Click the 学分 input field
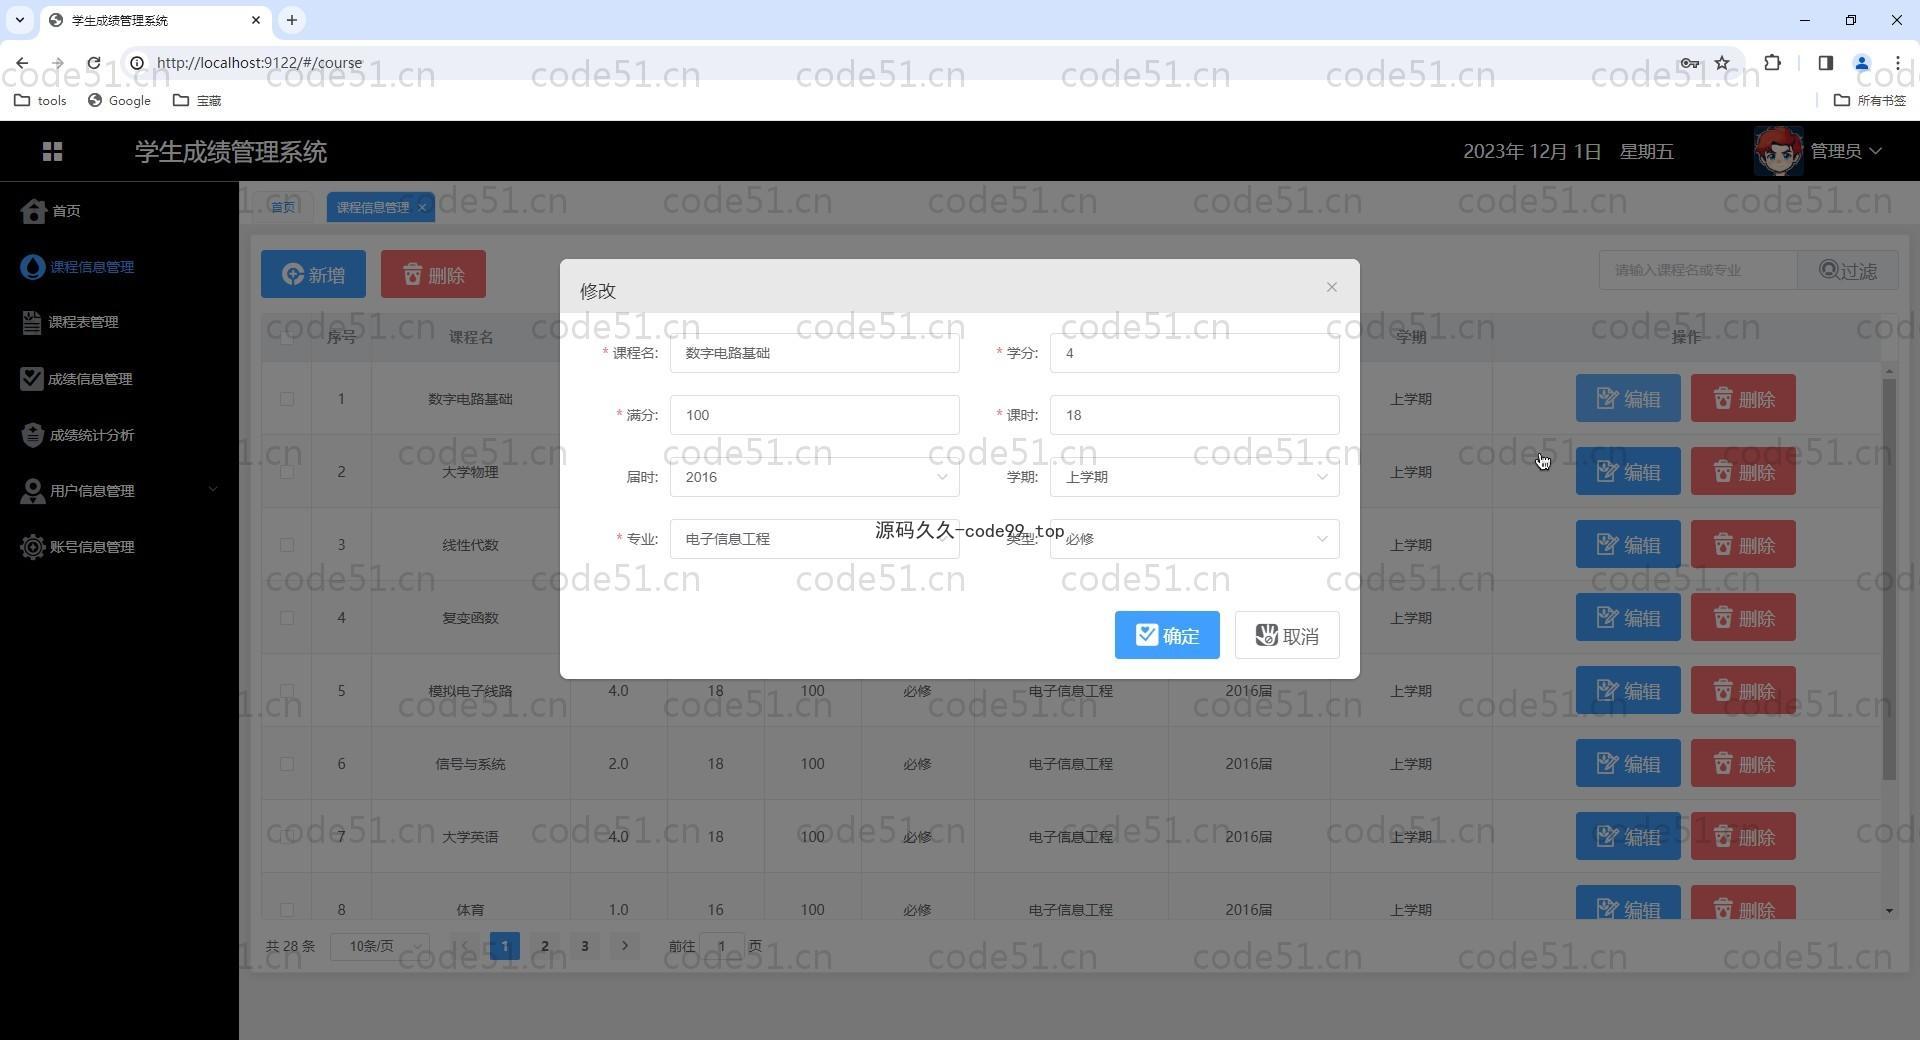Image resolution: width=1920 pixels, height=1040 pixels. pos(1194,353)
